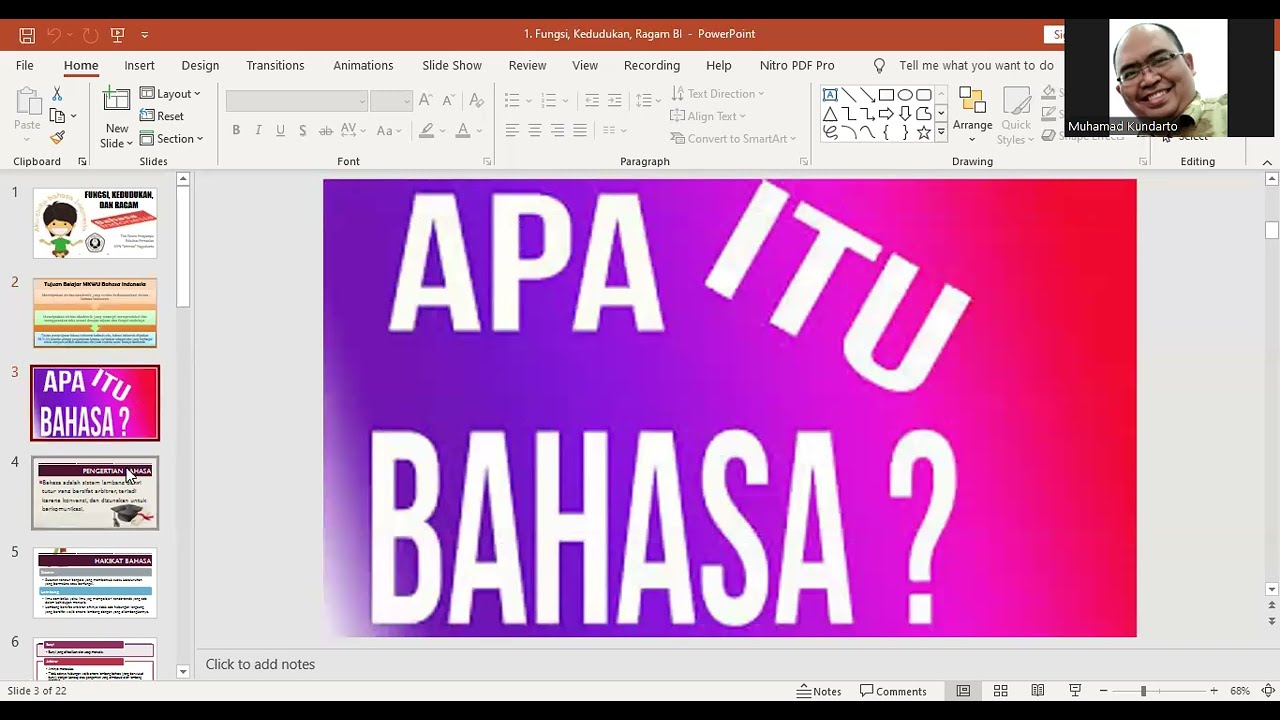The height and width of the screenshot is (720, 1280).
Task: Start Slide Show from the status bar icon
Action: [x=1075, y=691]
